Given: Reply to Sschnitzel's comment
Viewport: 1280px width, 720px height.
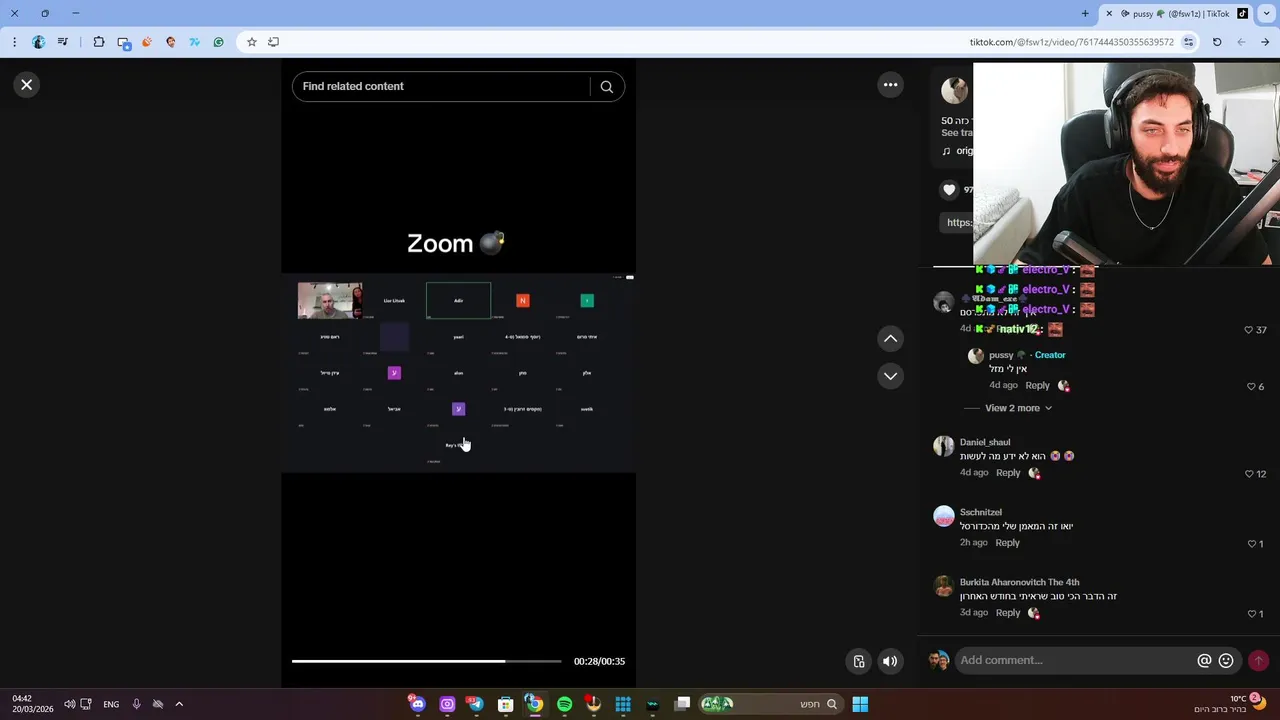Looking at the screenshot, I should [1007, 543].
